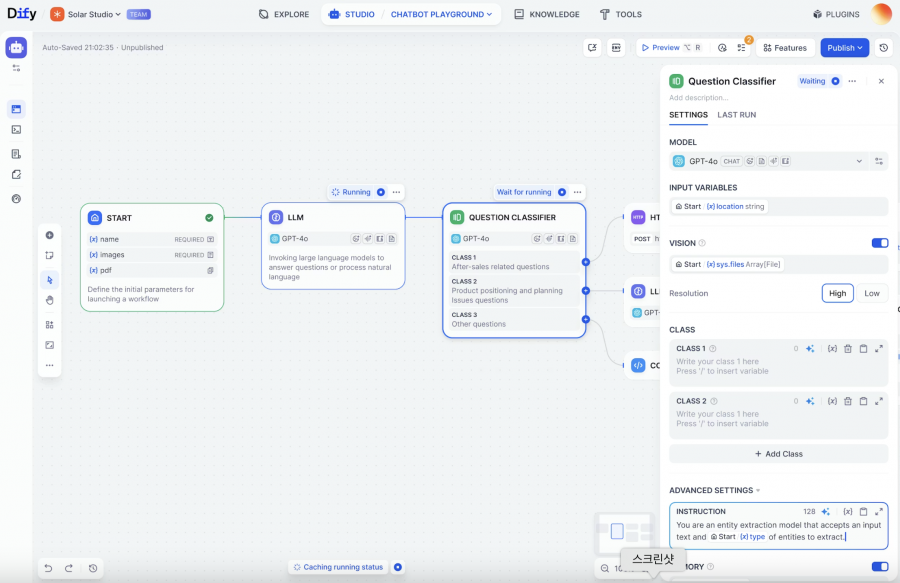
Task: Select Low resolution option
Action: 871,293
